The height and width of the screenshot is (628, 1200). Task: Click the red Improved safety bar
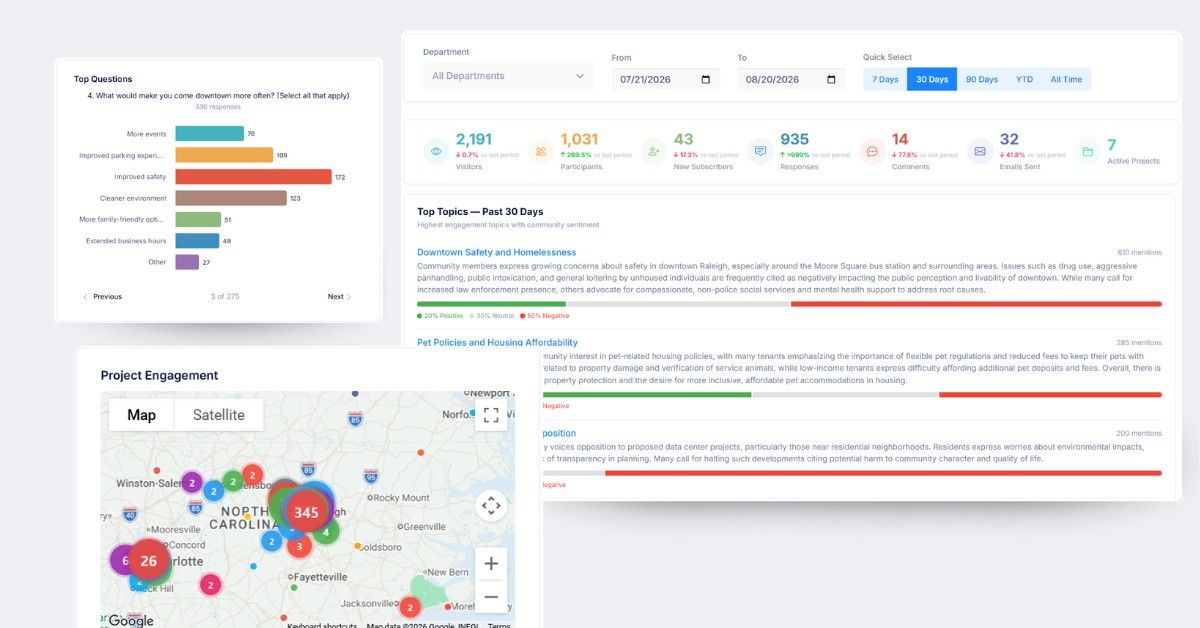pyautogui.click(x=253, y=177)
